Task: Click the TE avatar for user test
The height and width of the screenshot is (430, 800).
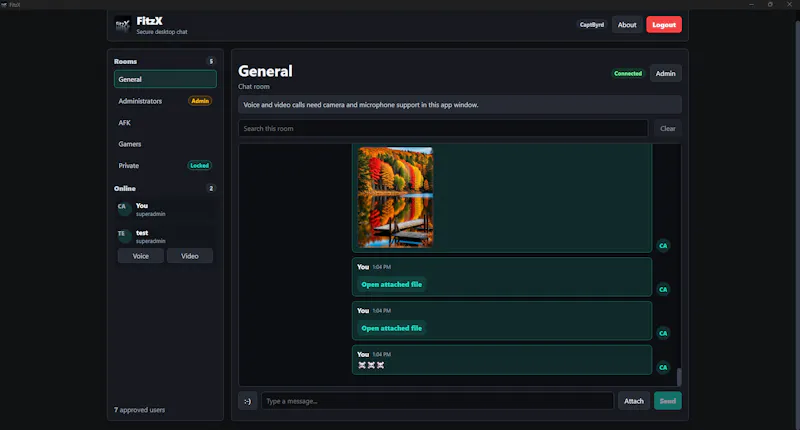Action: (124, 236)
